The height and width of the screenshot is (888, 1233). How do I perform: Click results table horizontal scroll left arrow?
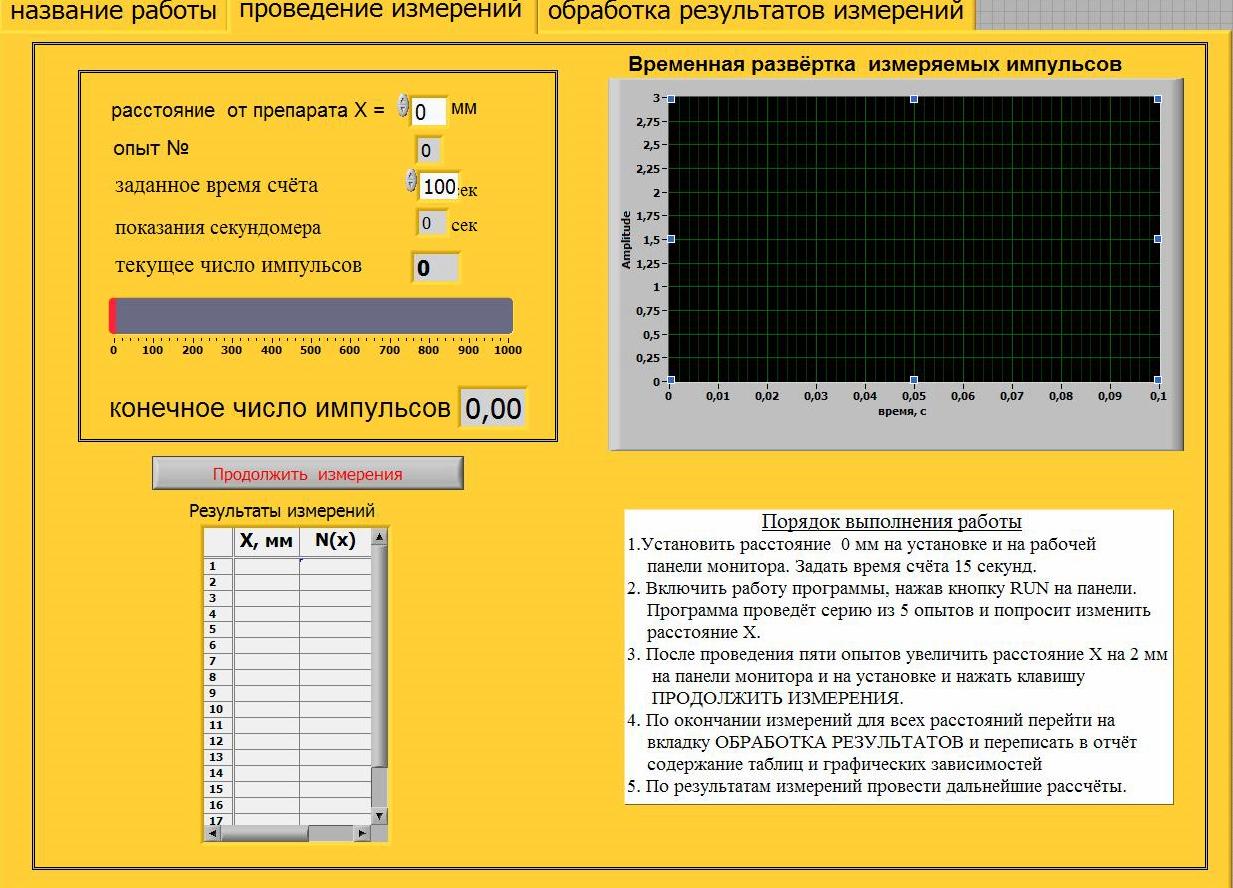[x=212, y=833]
